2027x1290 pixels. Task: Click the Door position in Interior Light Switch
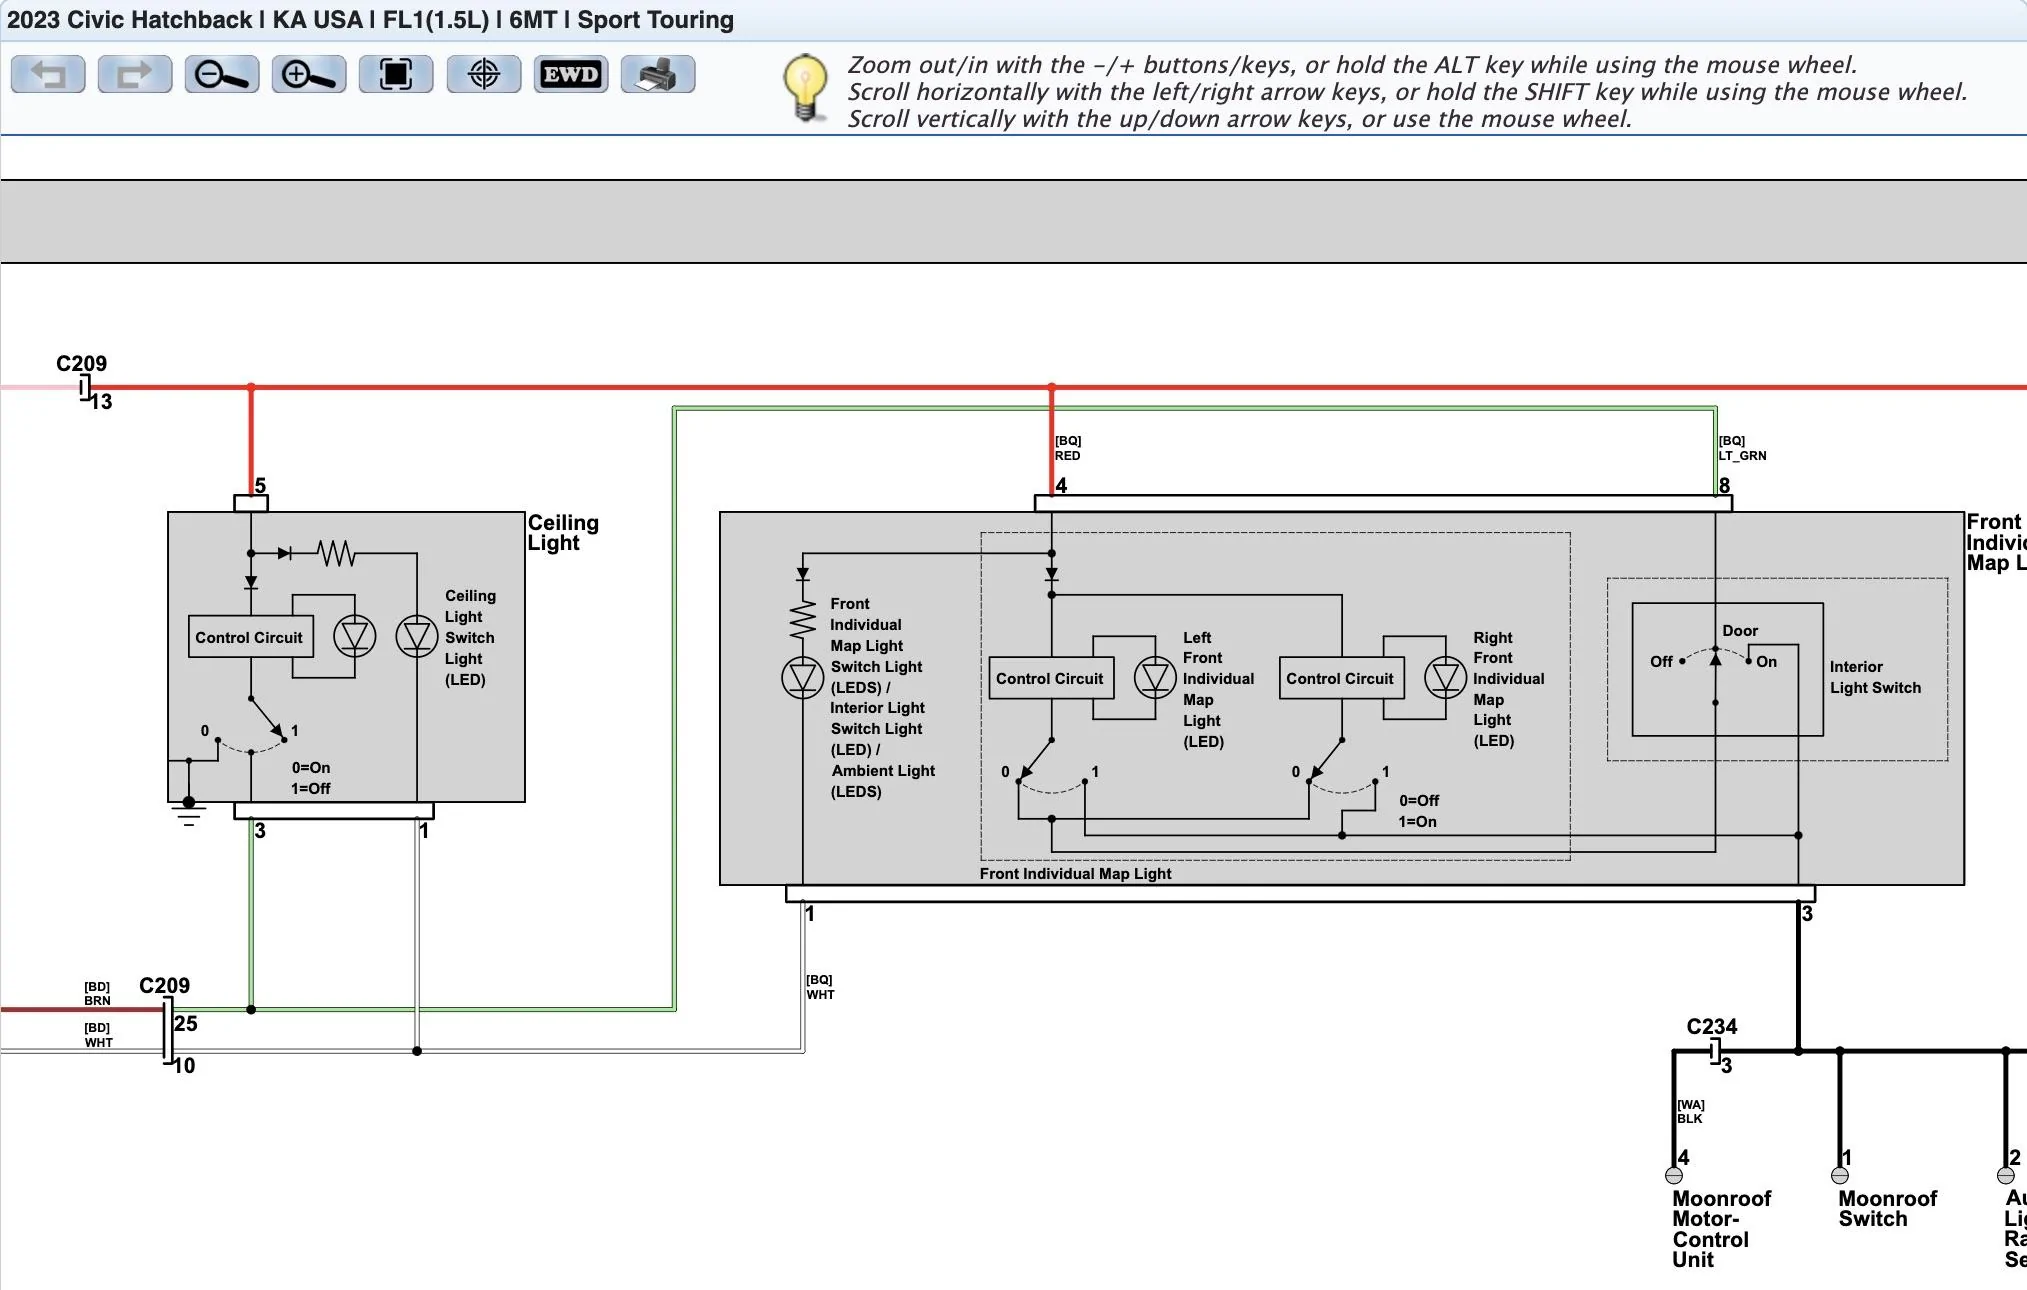[x=1739, y=631]
